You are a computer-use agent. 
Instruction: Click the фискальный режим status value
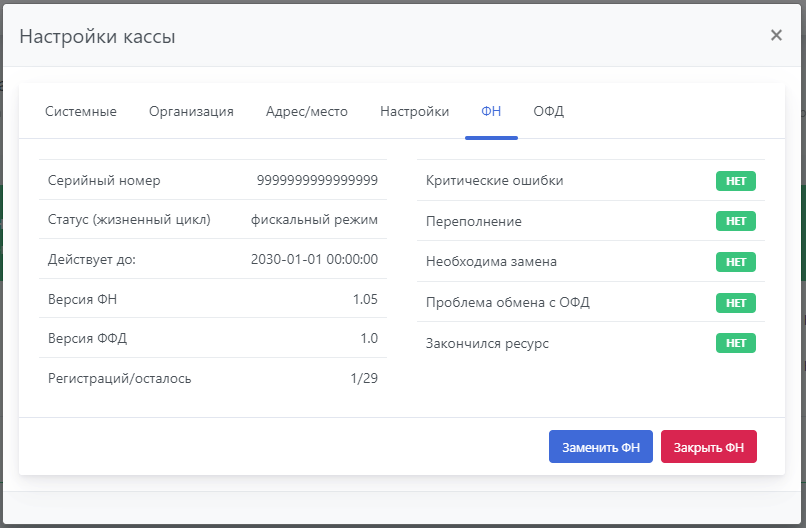point(314,220)
